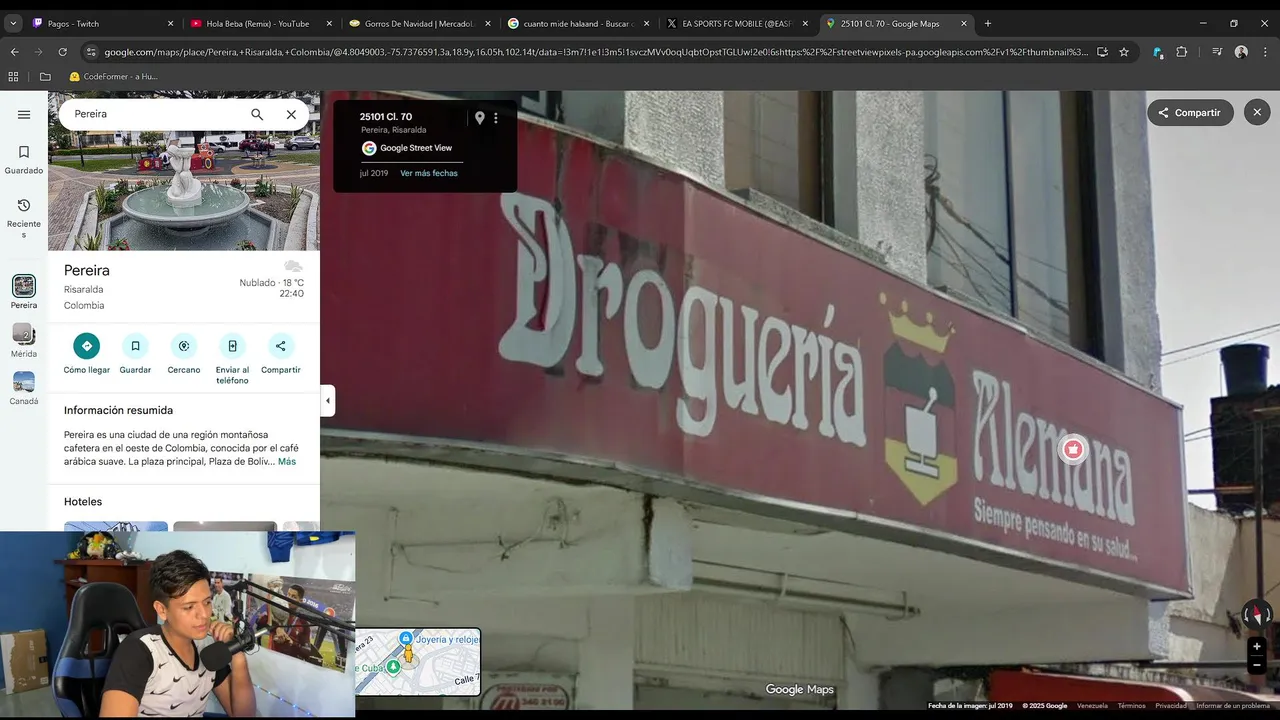Click Ver más fechas link
This screenshot has height=720, width=1280.
coord(429,173)
